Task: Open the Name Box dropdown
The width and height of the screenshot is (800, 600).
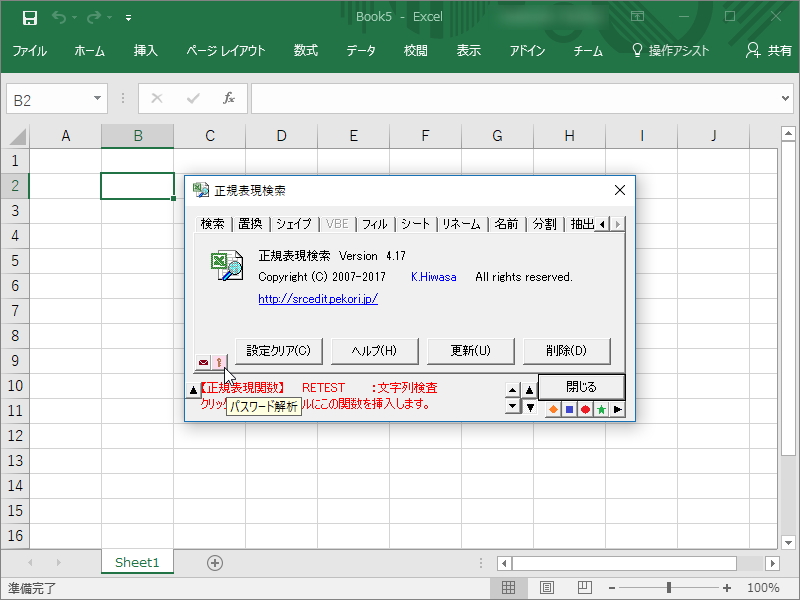Action: click(98, 99)
